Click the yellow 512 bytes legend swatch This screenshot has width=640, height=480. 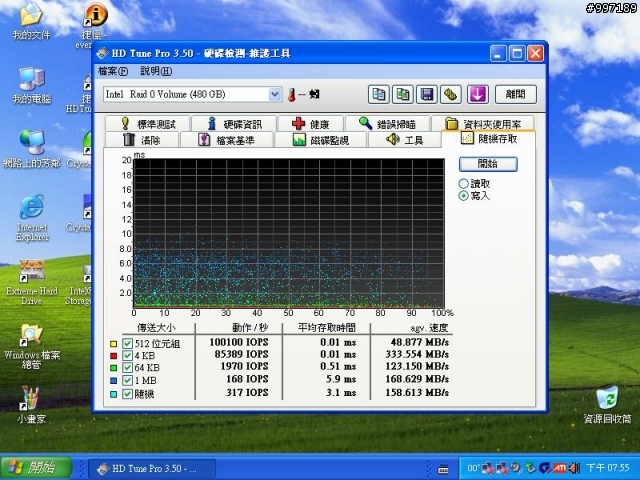tap(113, 344)
